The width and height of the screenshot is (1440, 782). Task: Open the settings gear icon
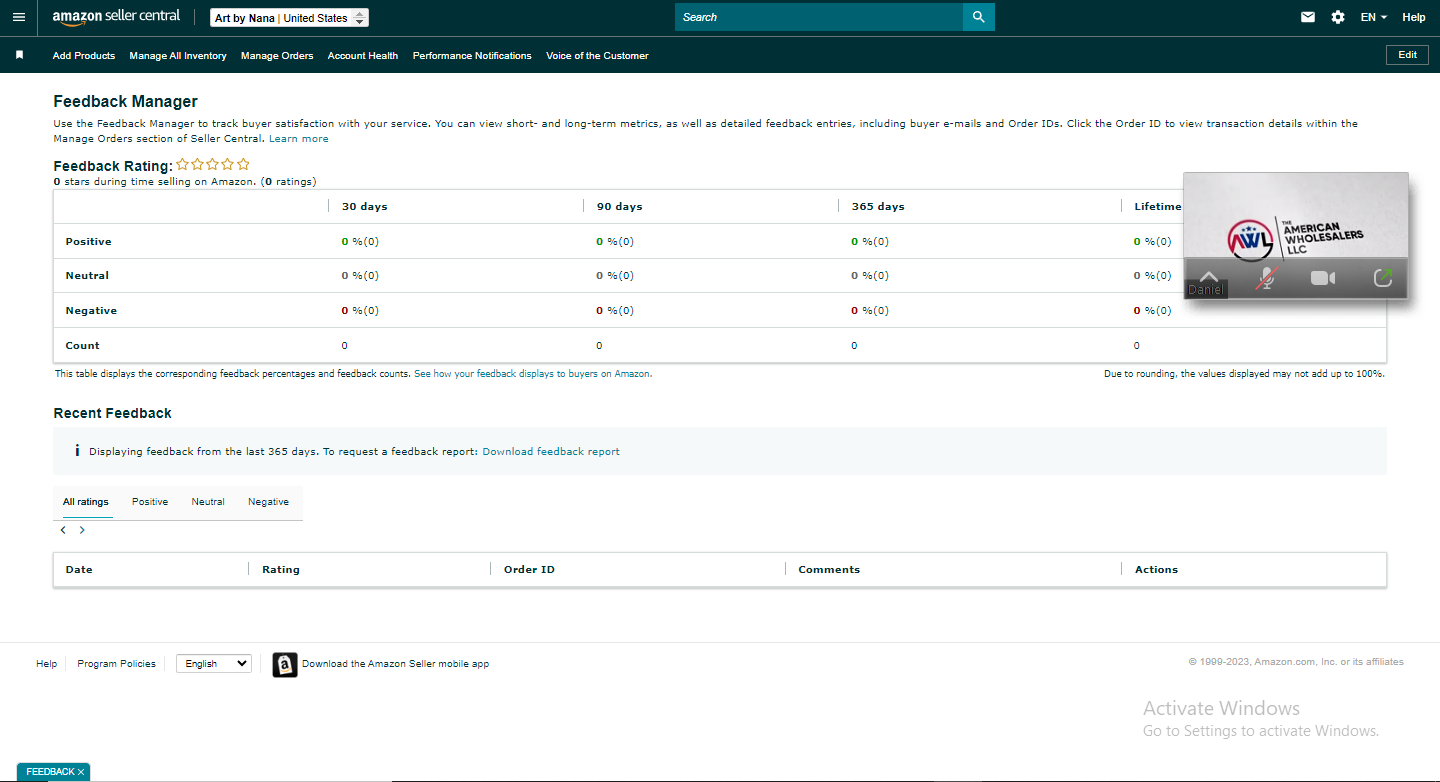coord(1338,17)
